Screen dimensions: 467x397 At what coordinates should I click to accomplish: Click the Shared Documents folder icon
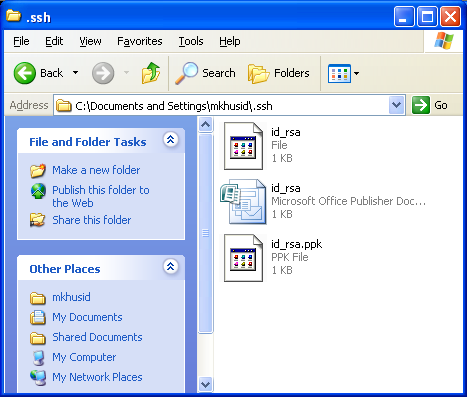(38, 338)
